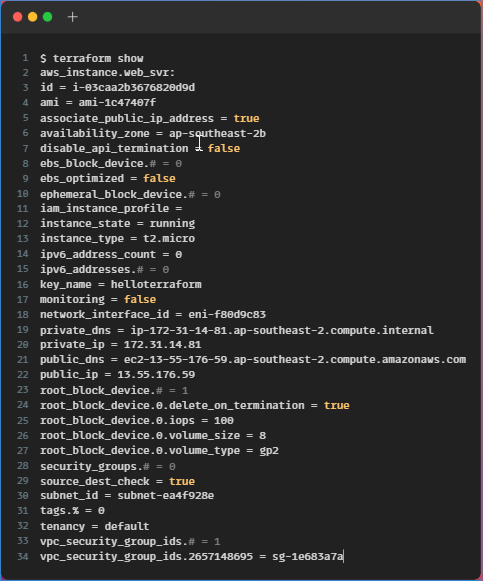Open a new tab with the plus icon

pos(73,17)
